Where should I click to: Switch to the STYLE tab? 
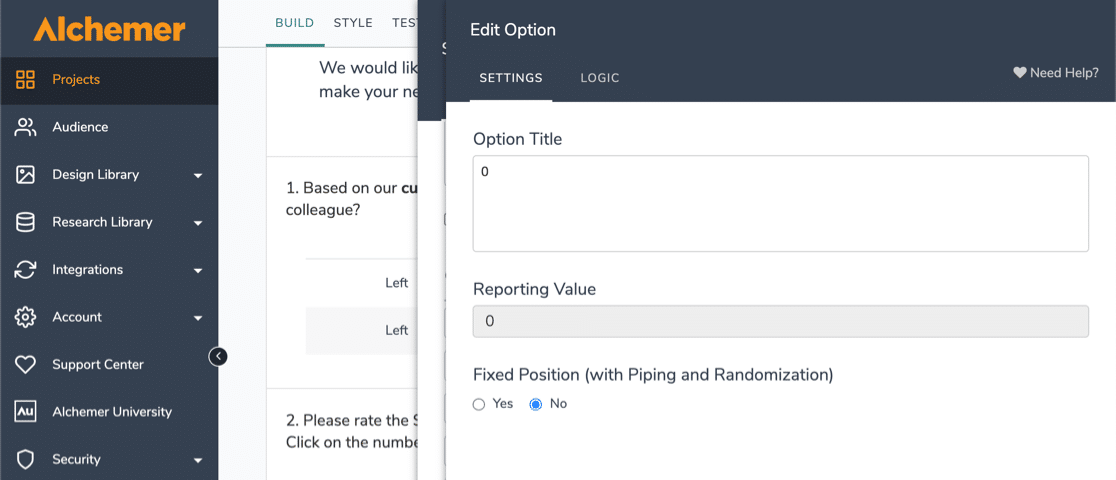point(353,23)
